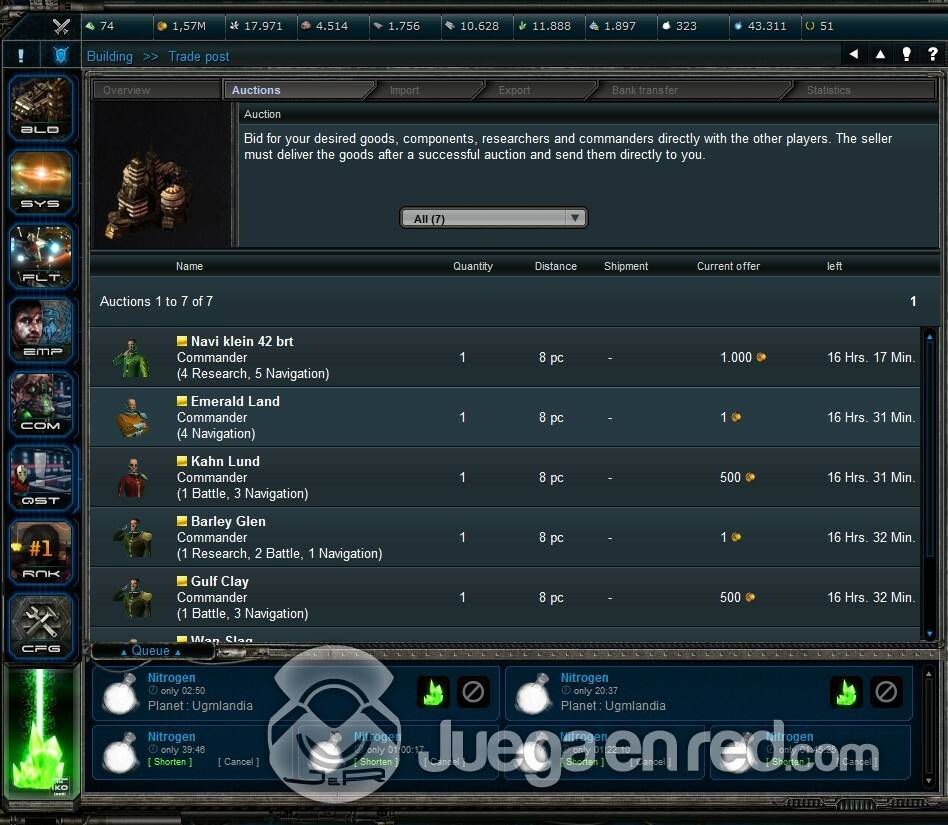The width and height of the screenshot is (948, 825).
Task: Open the Navi klein 42 brt auction
Action: point(242,341)
